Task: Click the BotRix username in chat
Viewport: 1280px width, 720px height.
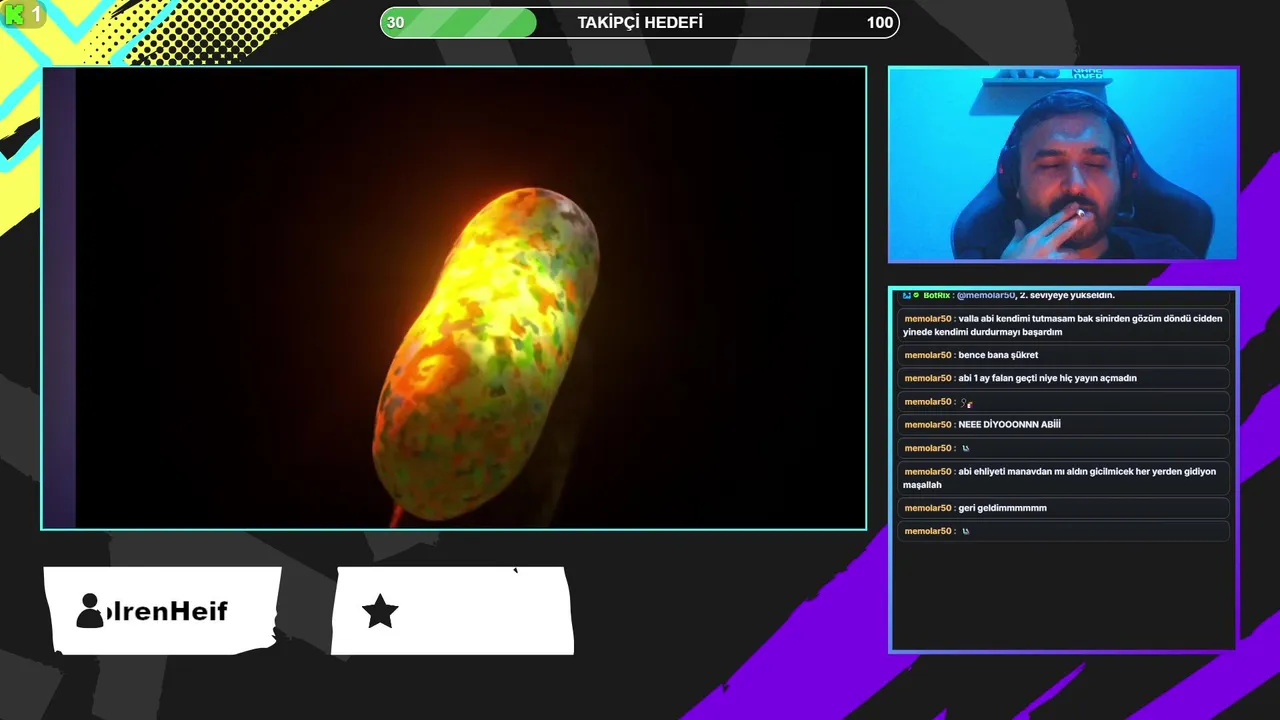Action: (x=936, y=295)
